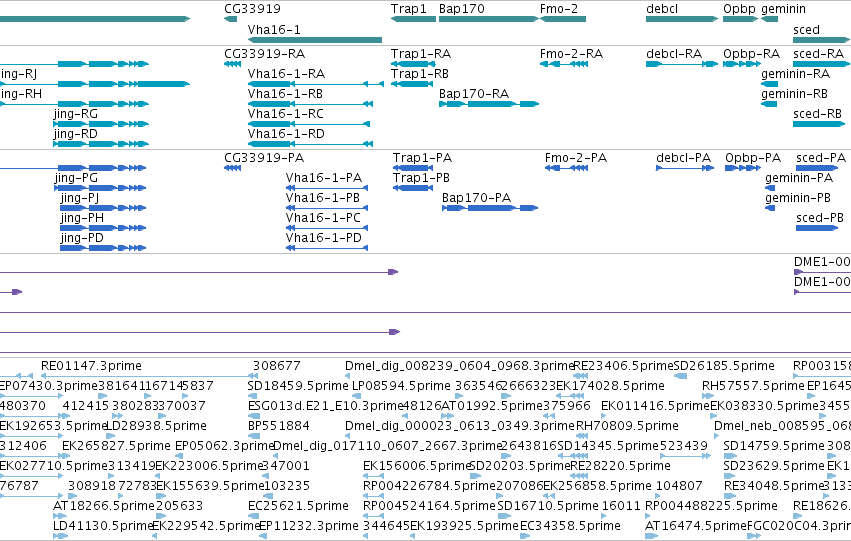
Task: Select transcript CG33919-RA
Action: 264,54
